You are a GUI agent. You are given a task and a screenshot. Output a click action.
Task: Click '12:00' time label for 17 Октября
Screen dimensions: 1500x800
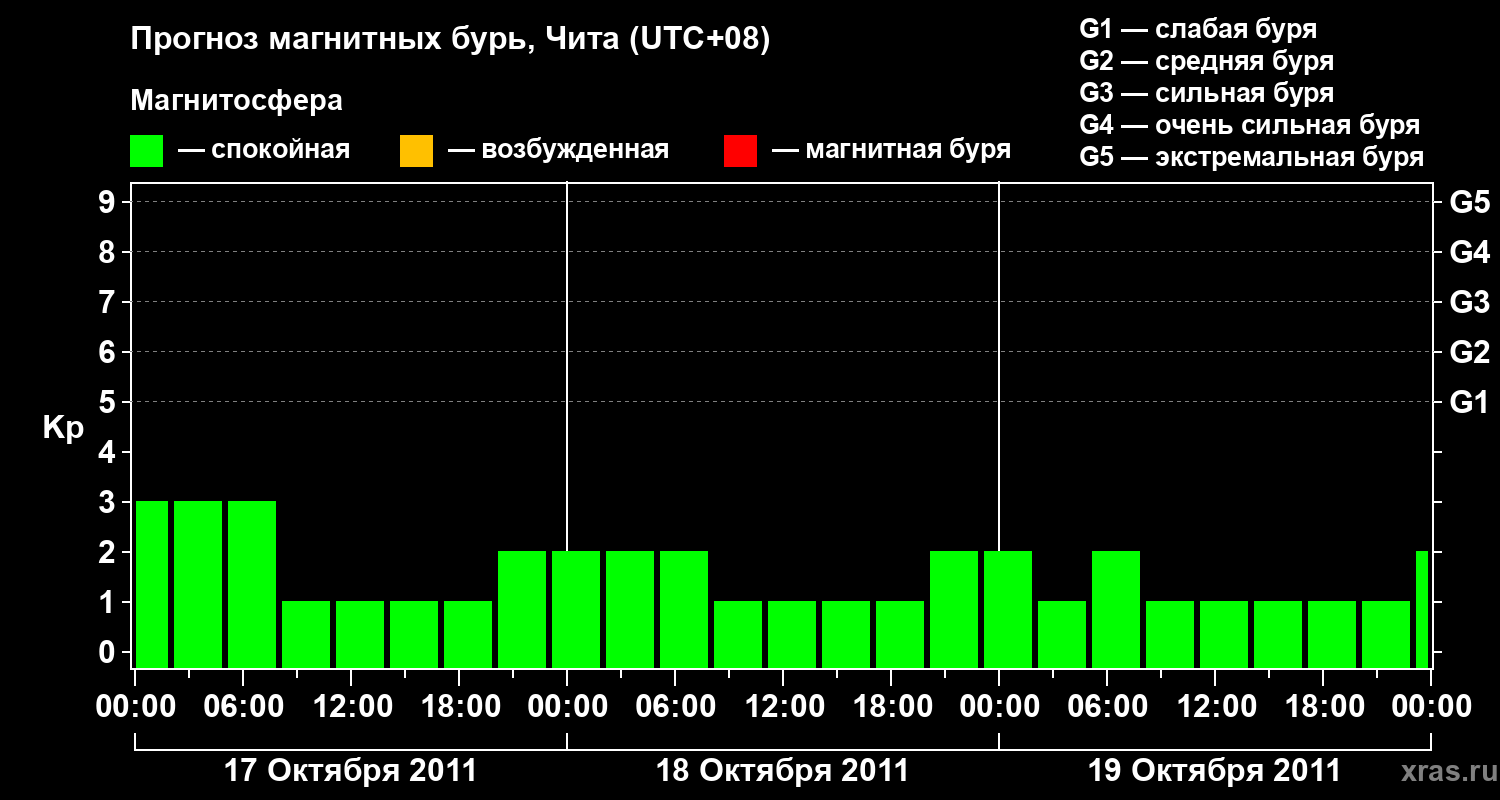click(352, 707)
